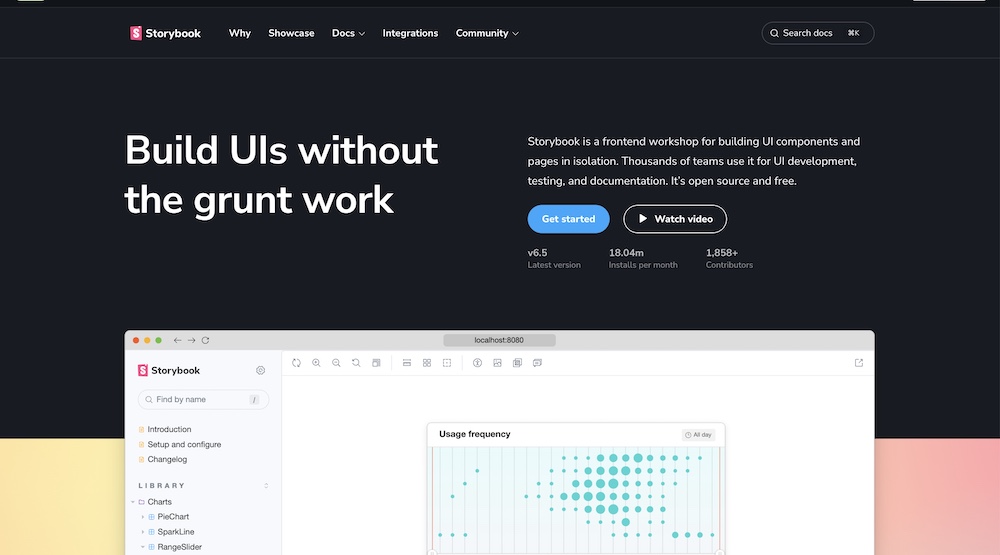Toggle the LIBRARY section expand/collapse arrows

coord(266,485)
